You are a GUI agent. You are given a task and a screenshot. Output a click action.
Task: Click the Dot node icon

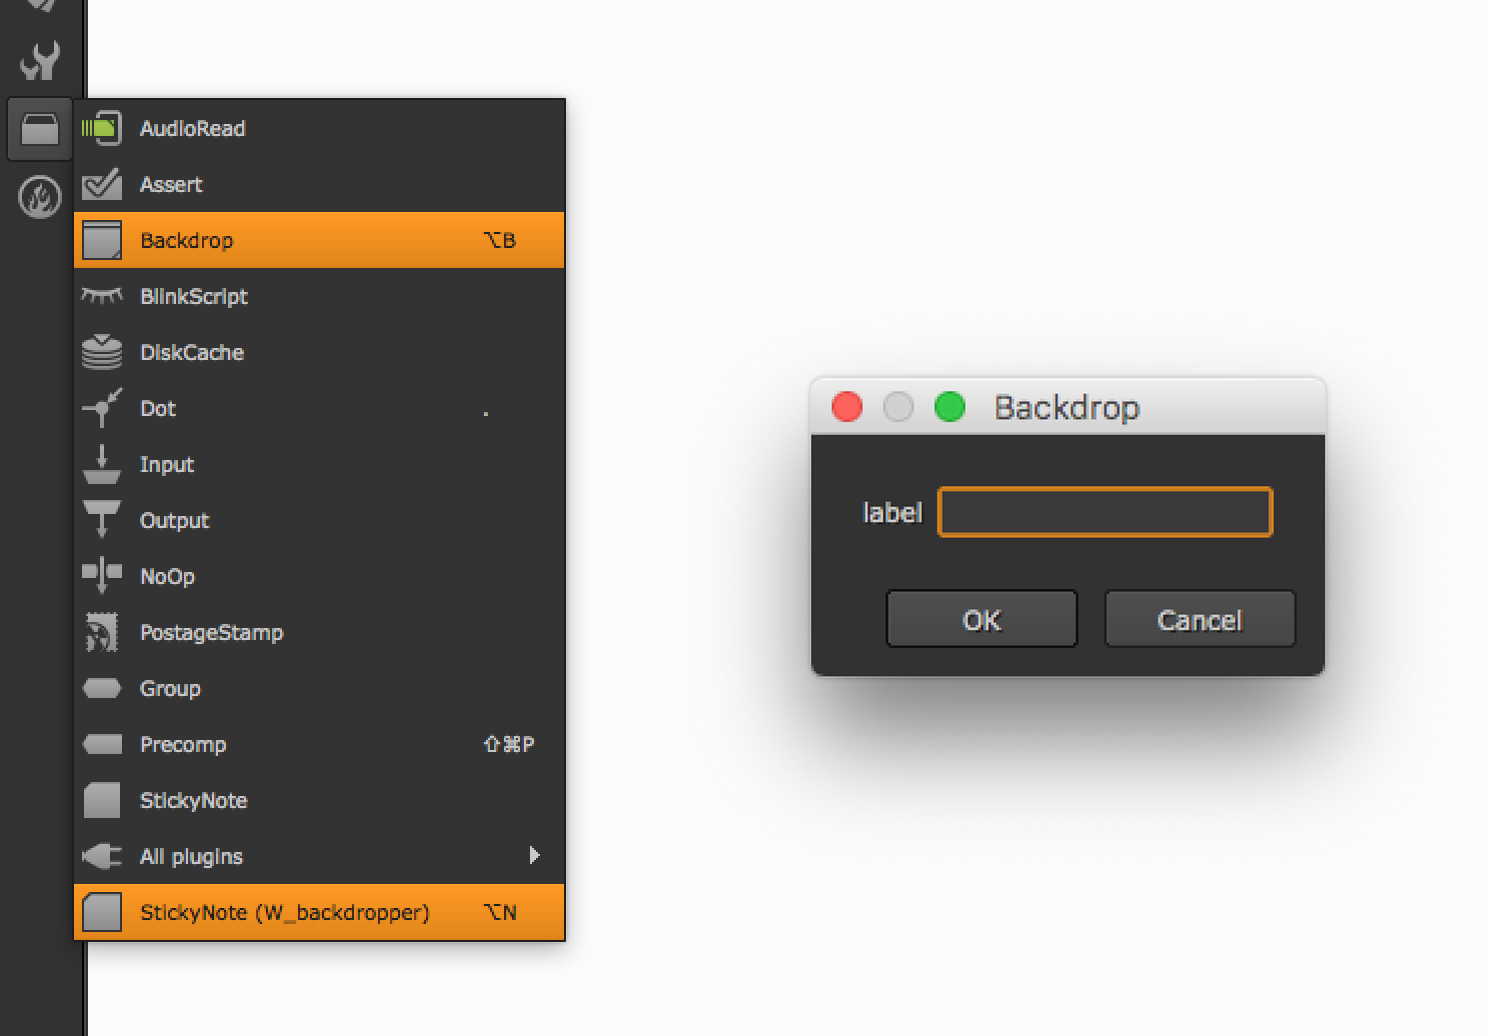pyautogui.click(x=101, y=408)
